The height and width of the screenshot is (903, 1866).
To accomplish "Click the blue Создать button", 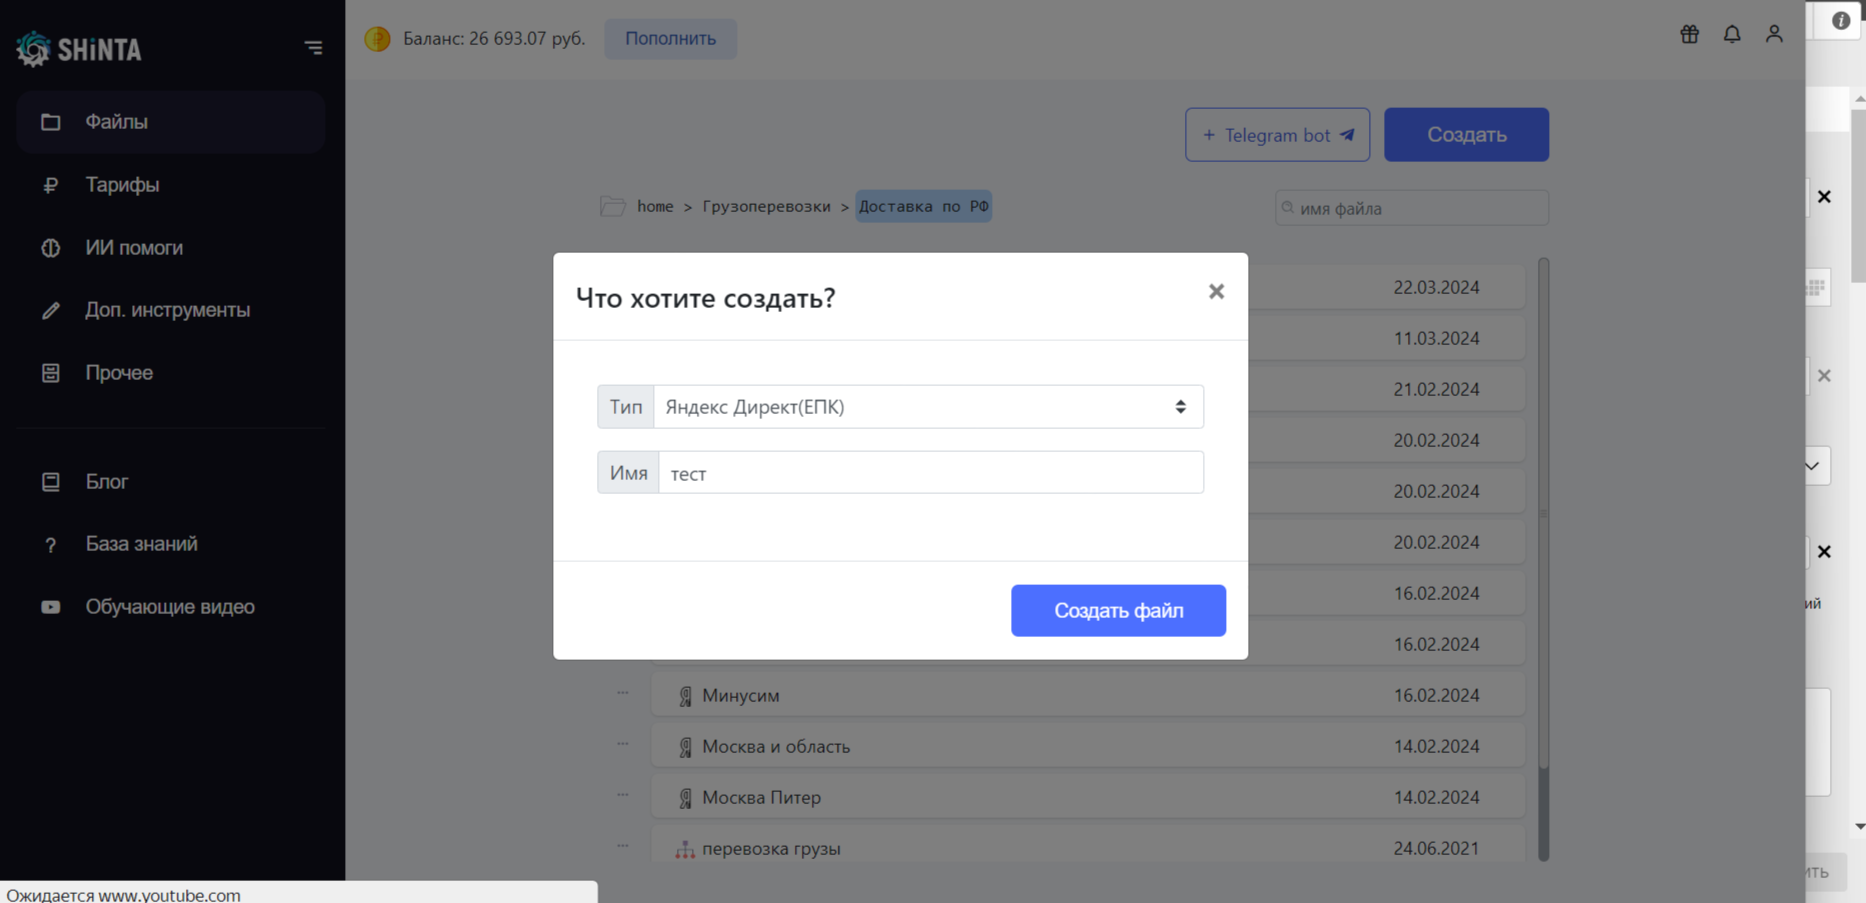I will (x=1466, y=135).
